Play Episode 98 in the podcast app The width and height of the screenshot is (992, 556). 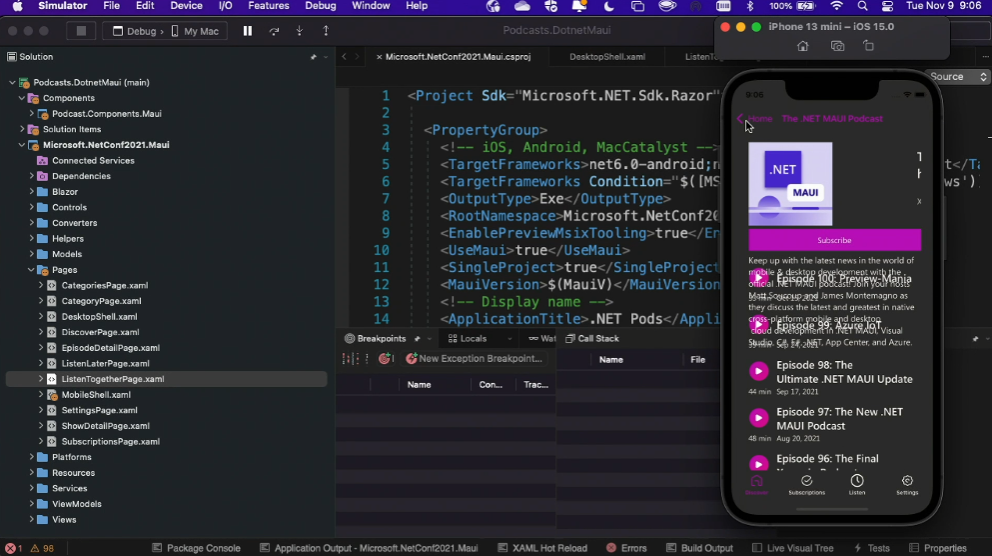[x=759, y=371]
